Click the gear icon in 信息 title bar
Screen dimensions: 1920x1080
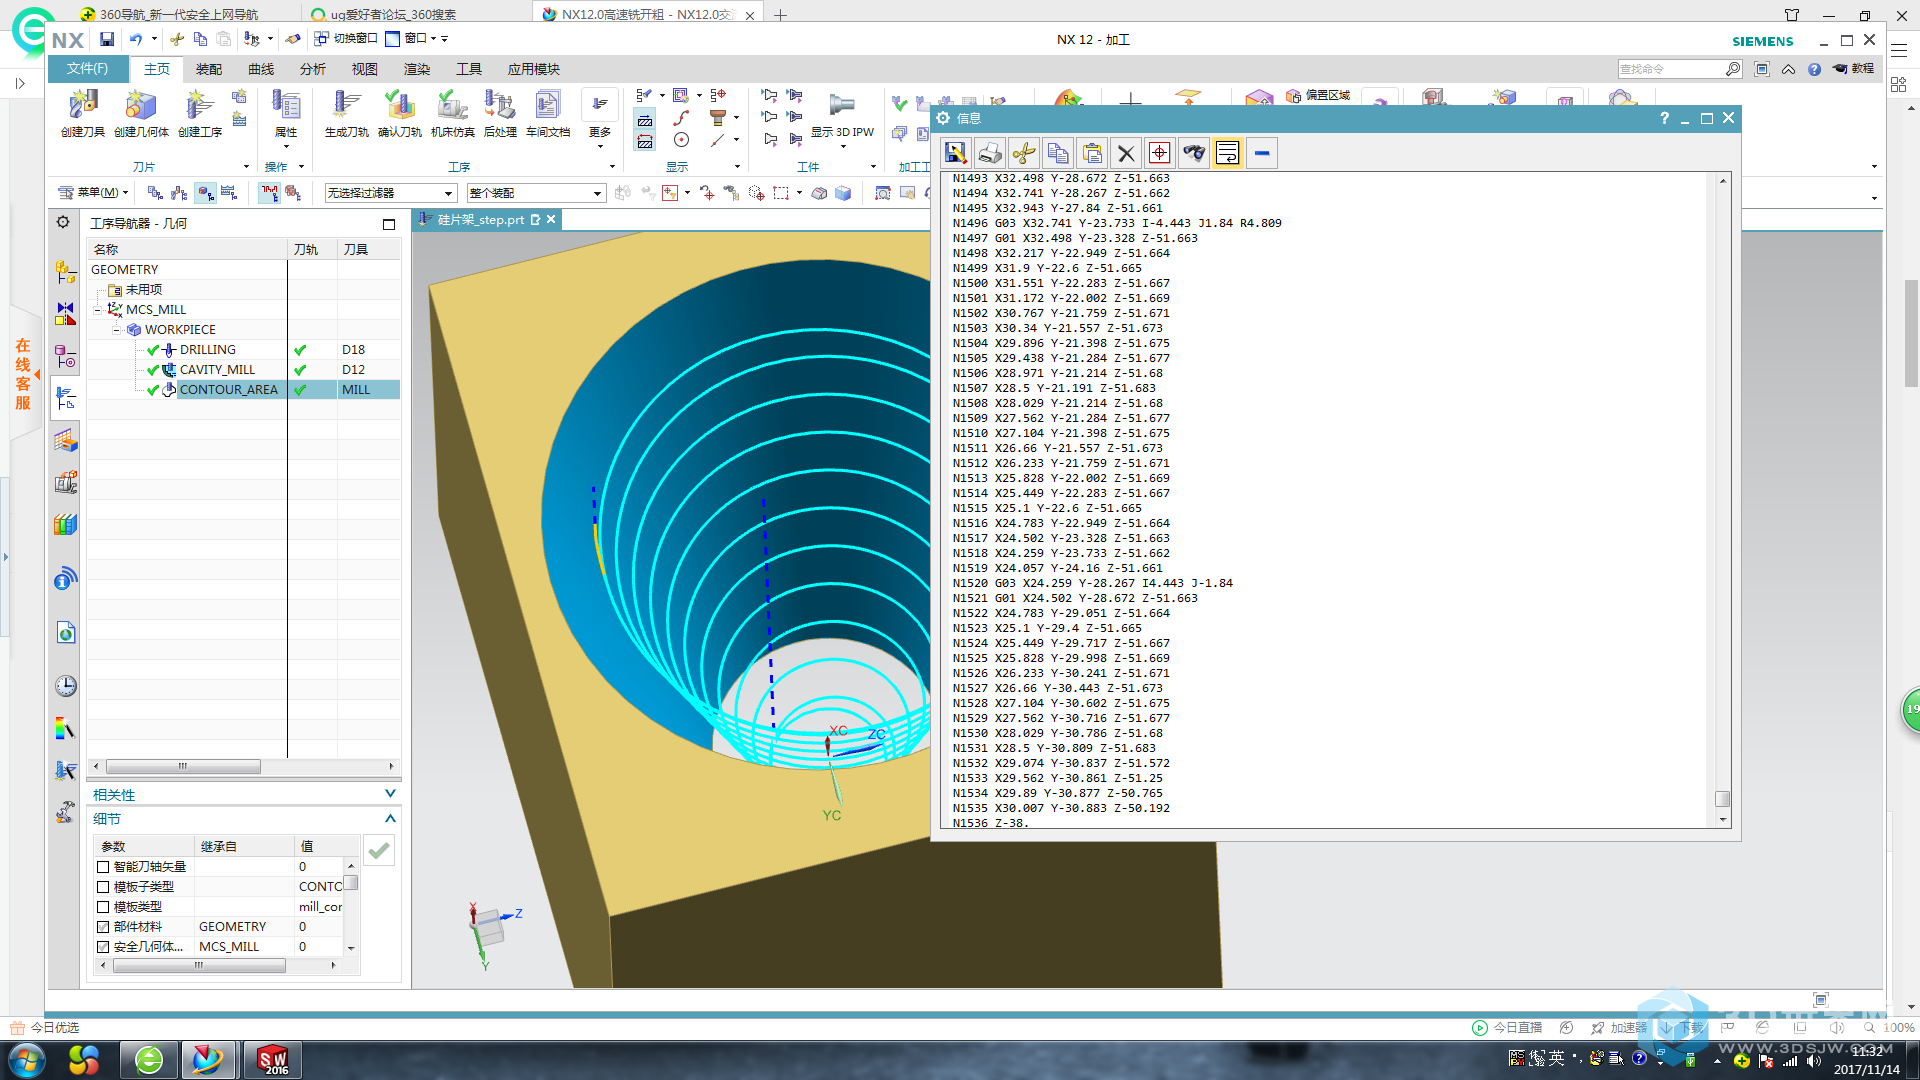pyautogui.click(x=943, y=118)
